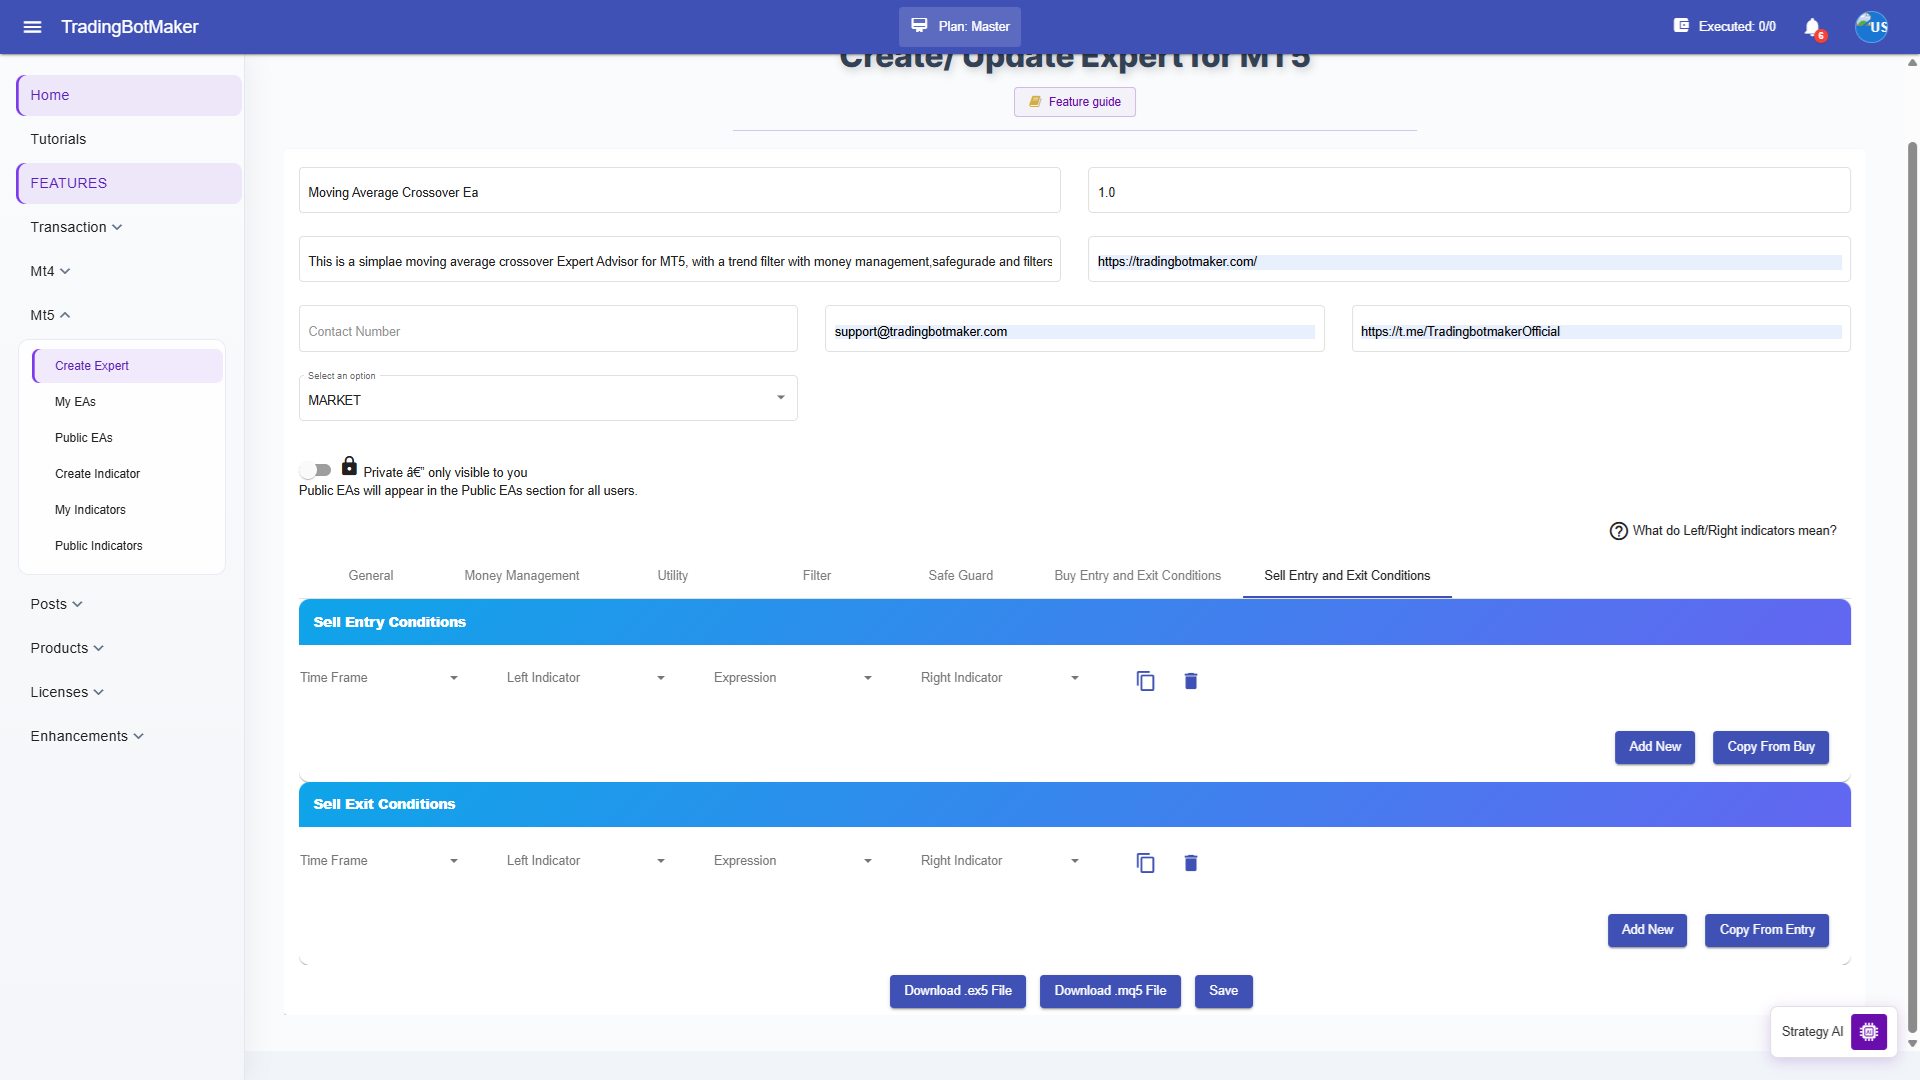Focus the expert name field
1920x1080 pixels.
pyautogui.click(x=679, y=190)
